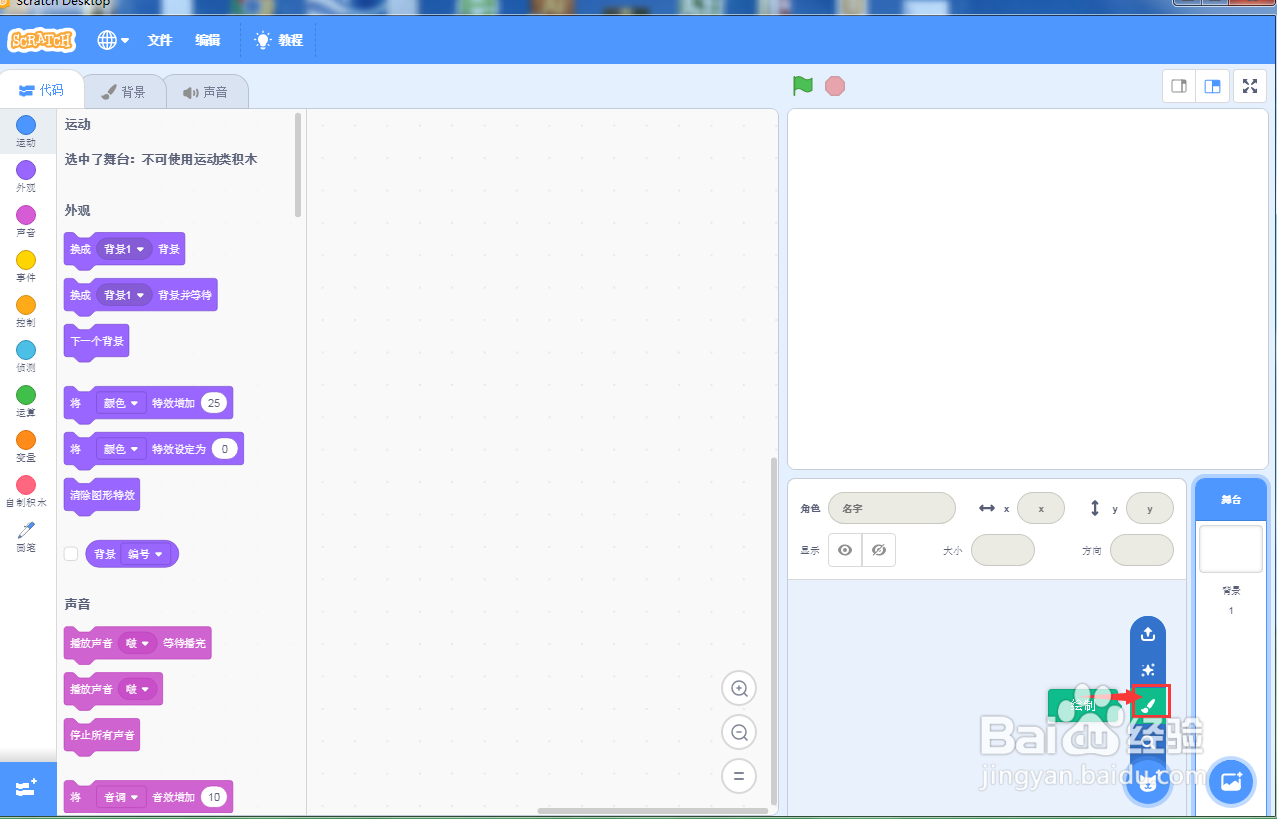Click the upload sprite icon
This screenshot has width=1277, height=819.
point(1147,633)
